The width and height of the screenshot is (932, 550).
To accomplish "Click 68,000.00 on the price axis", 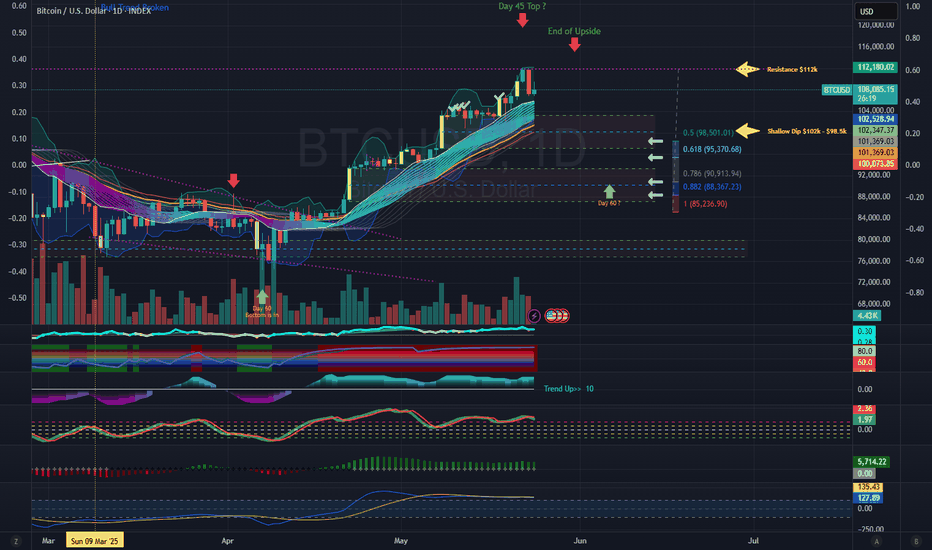I will point(874,304).
